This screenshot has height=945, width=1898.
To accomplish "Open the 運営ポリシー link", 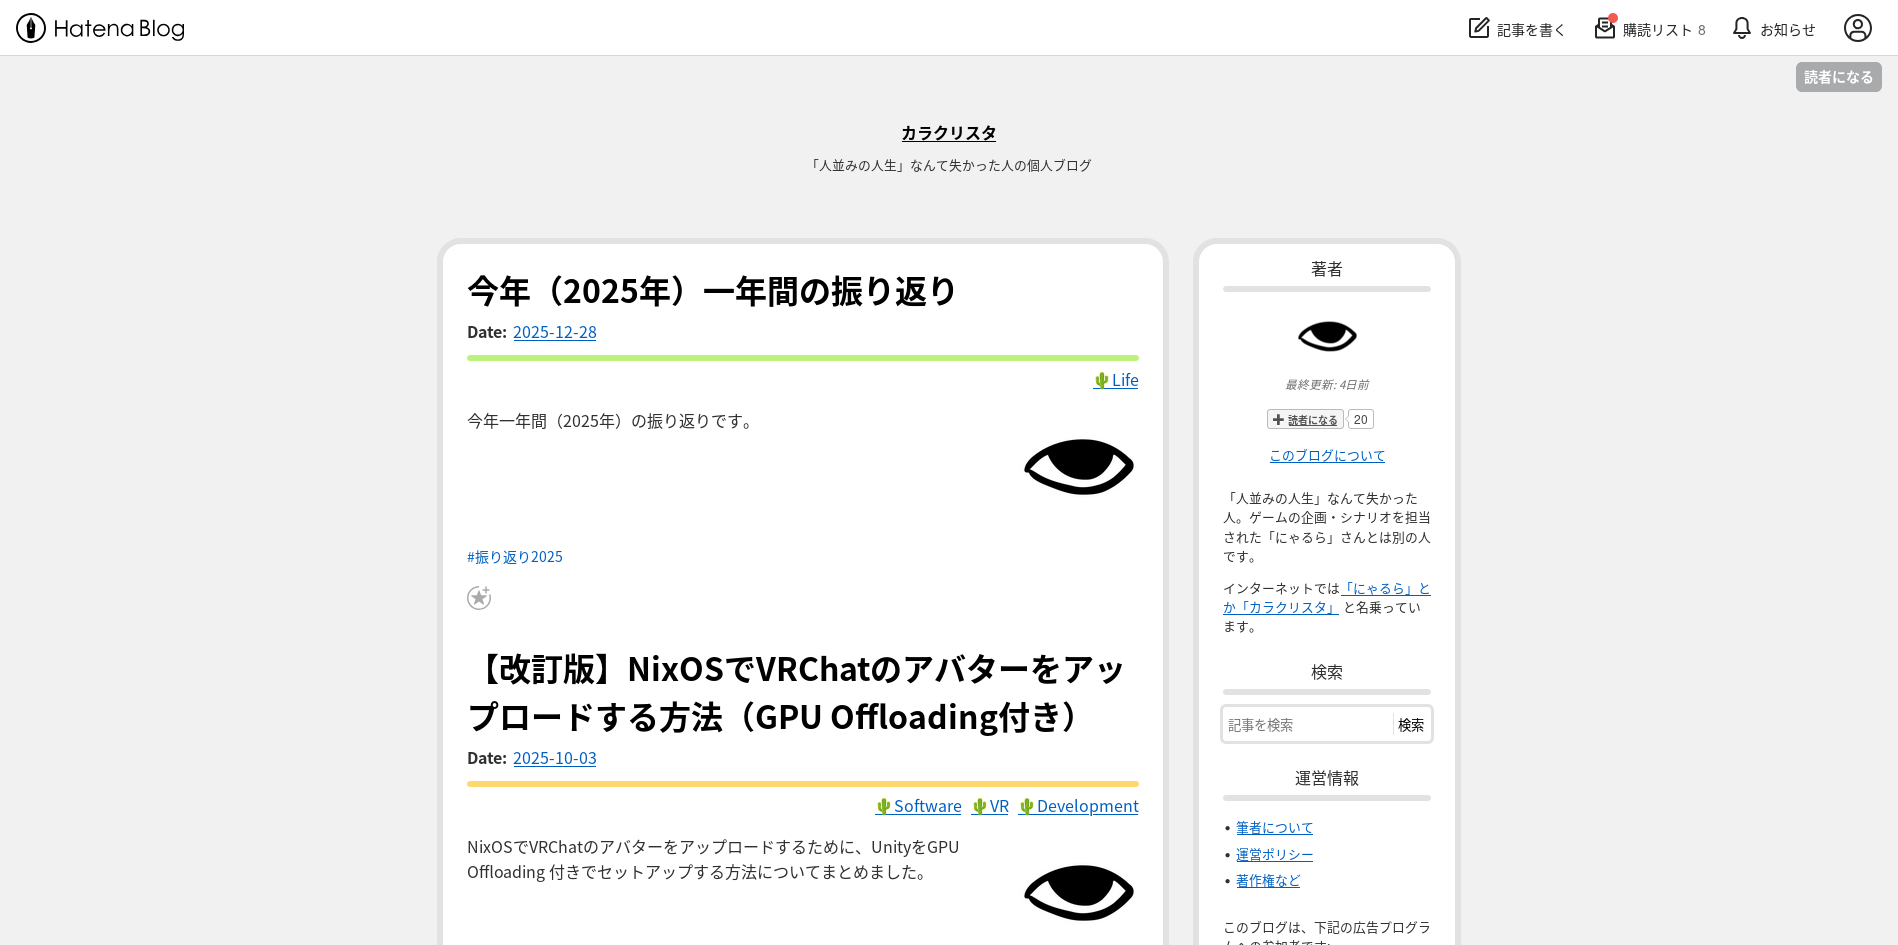I will 1275,855.
